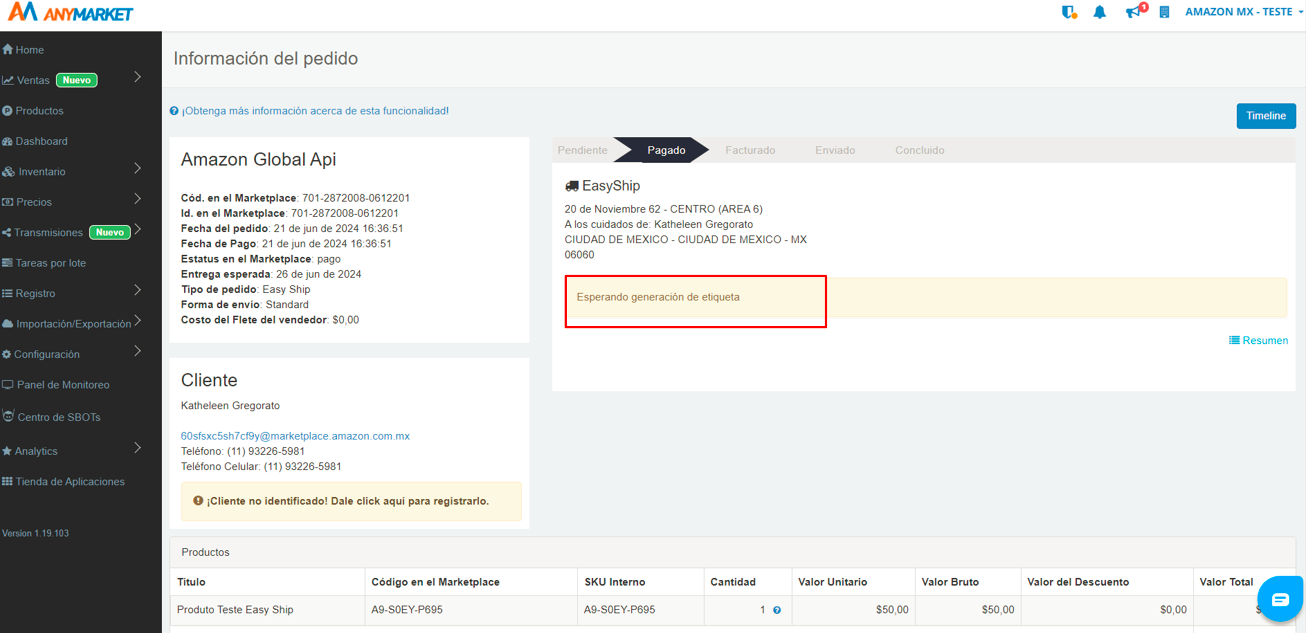This screenshot has height=633, width=1306.
Task: Click the Timeline button
Action: (1266, 116)
